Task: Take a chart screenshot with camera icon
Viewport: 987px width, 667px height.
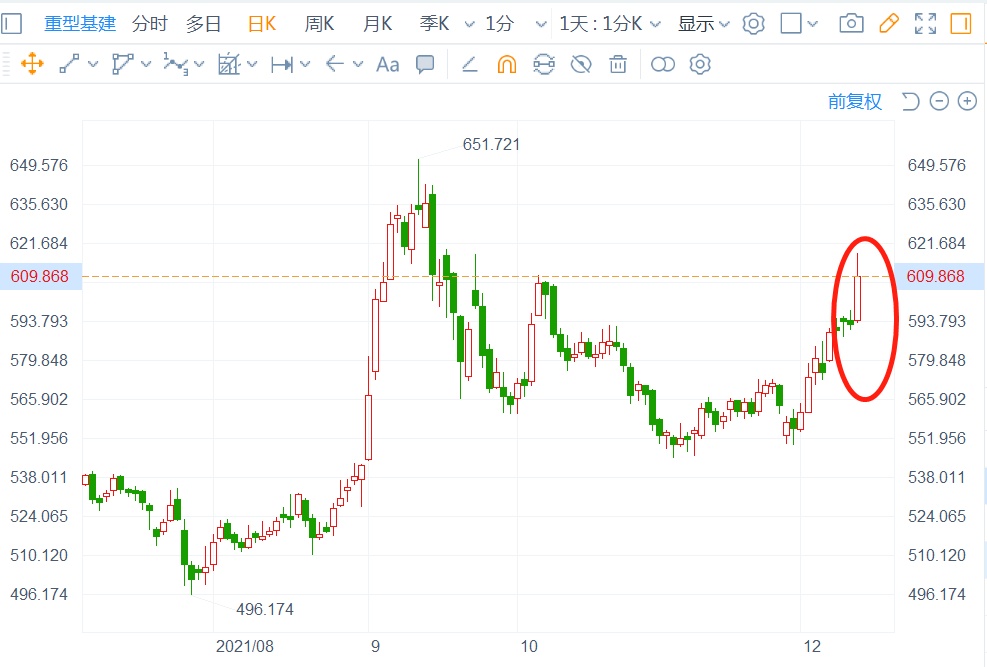Action: tap(851, 23)
